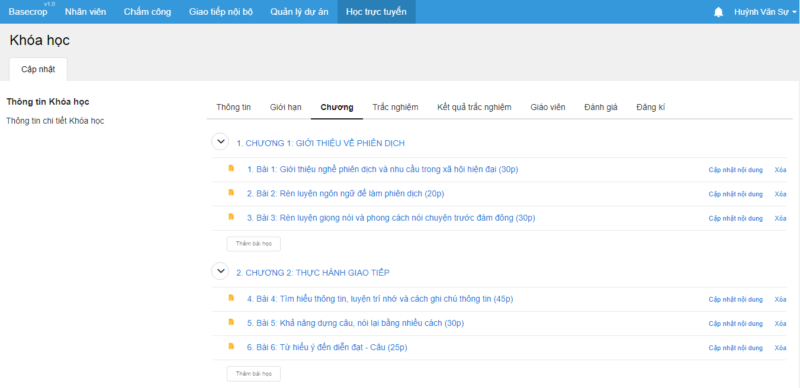The width and height of the screenshot is (800, 388).
Task: Click the file icon beside Bài 3
Action: [x=231, y=216]
